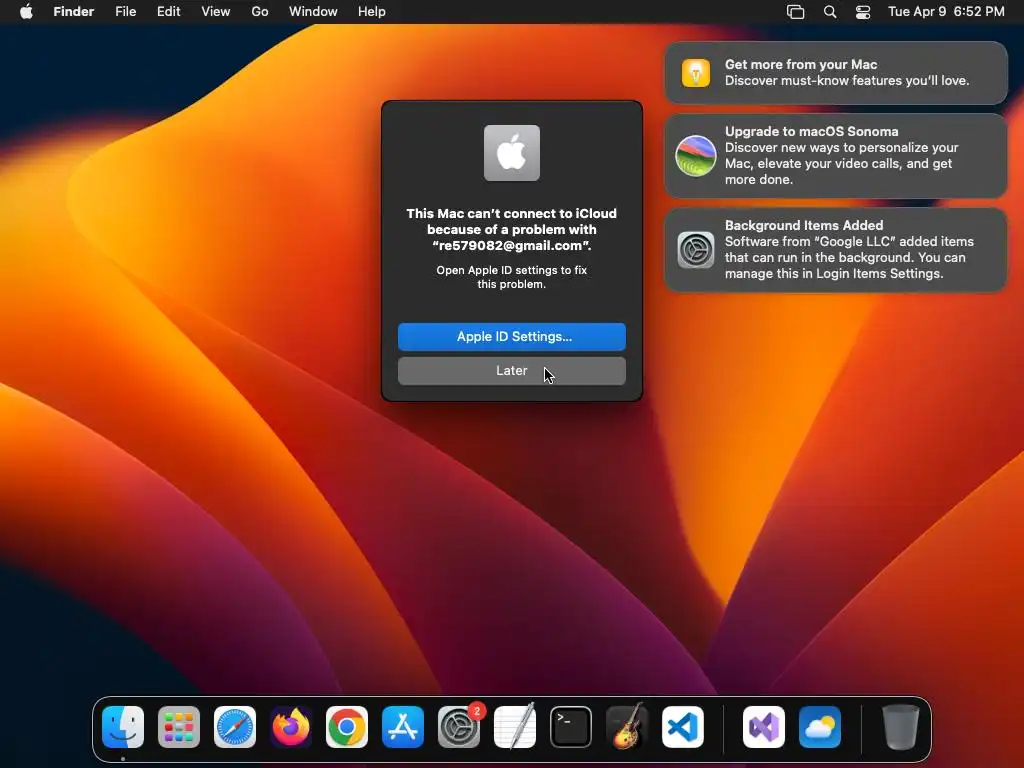The width and height of the screenshot is (1024, 768).
Task: Open the Trash in the dock
Action: coord(901,726)
